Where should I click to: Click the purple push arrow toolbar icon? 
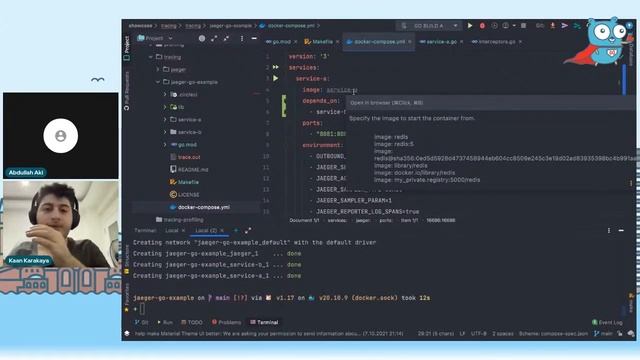click(x=564, y=26)
